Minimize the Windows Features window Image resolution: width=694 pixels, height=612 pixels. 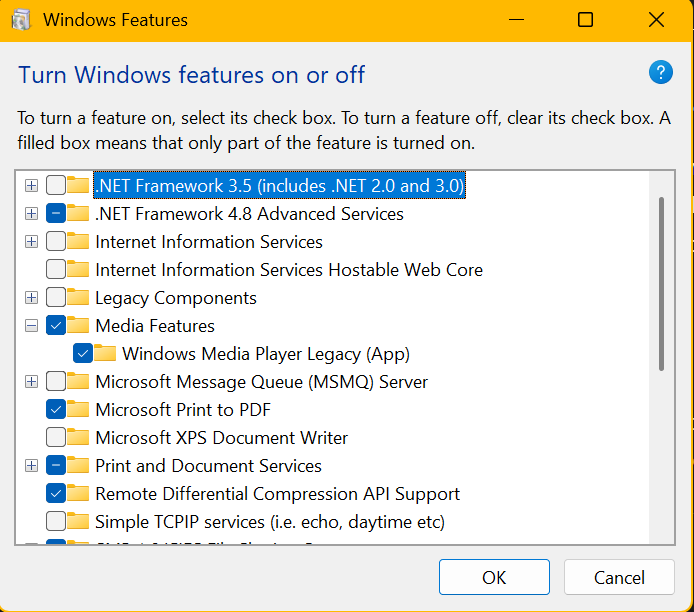(x=516, y=20)
